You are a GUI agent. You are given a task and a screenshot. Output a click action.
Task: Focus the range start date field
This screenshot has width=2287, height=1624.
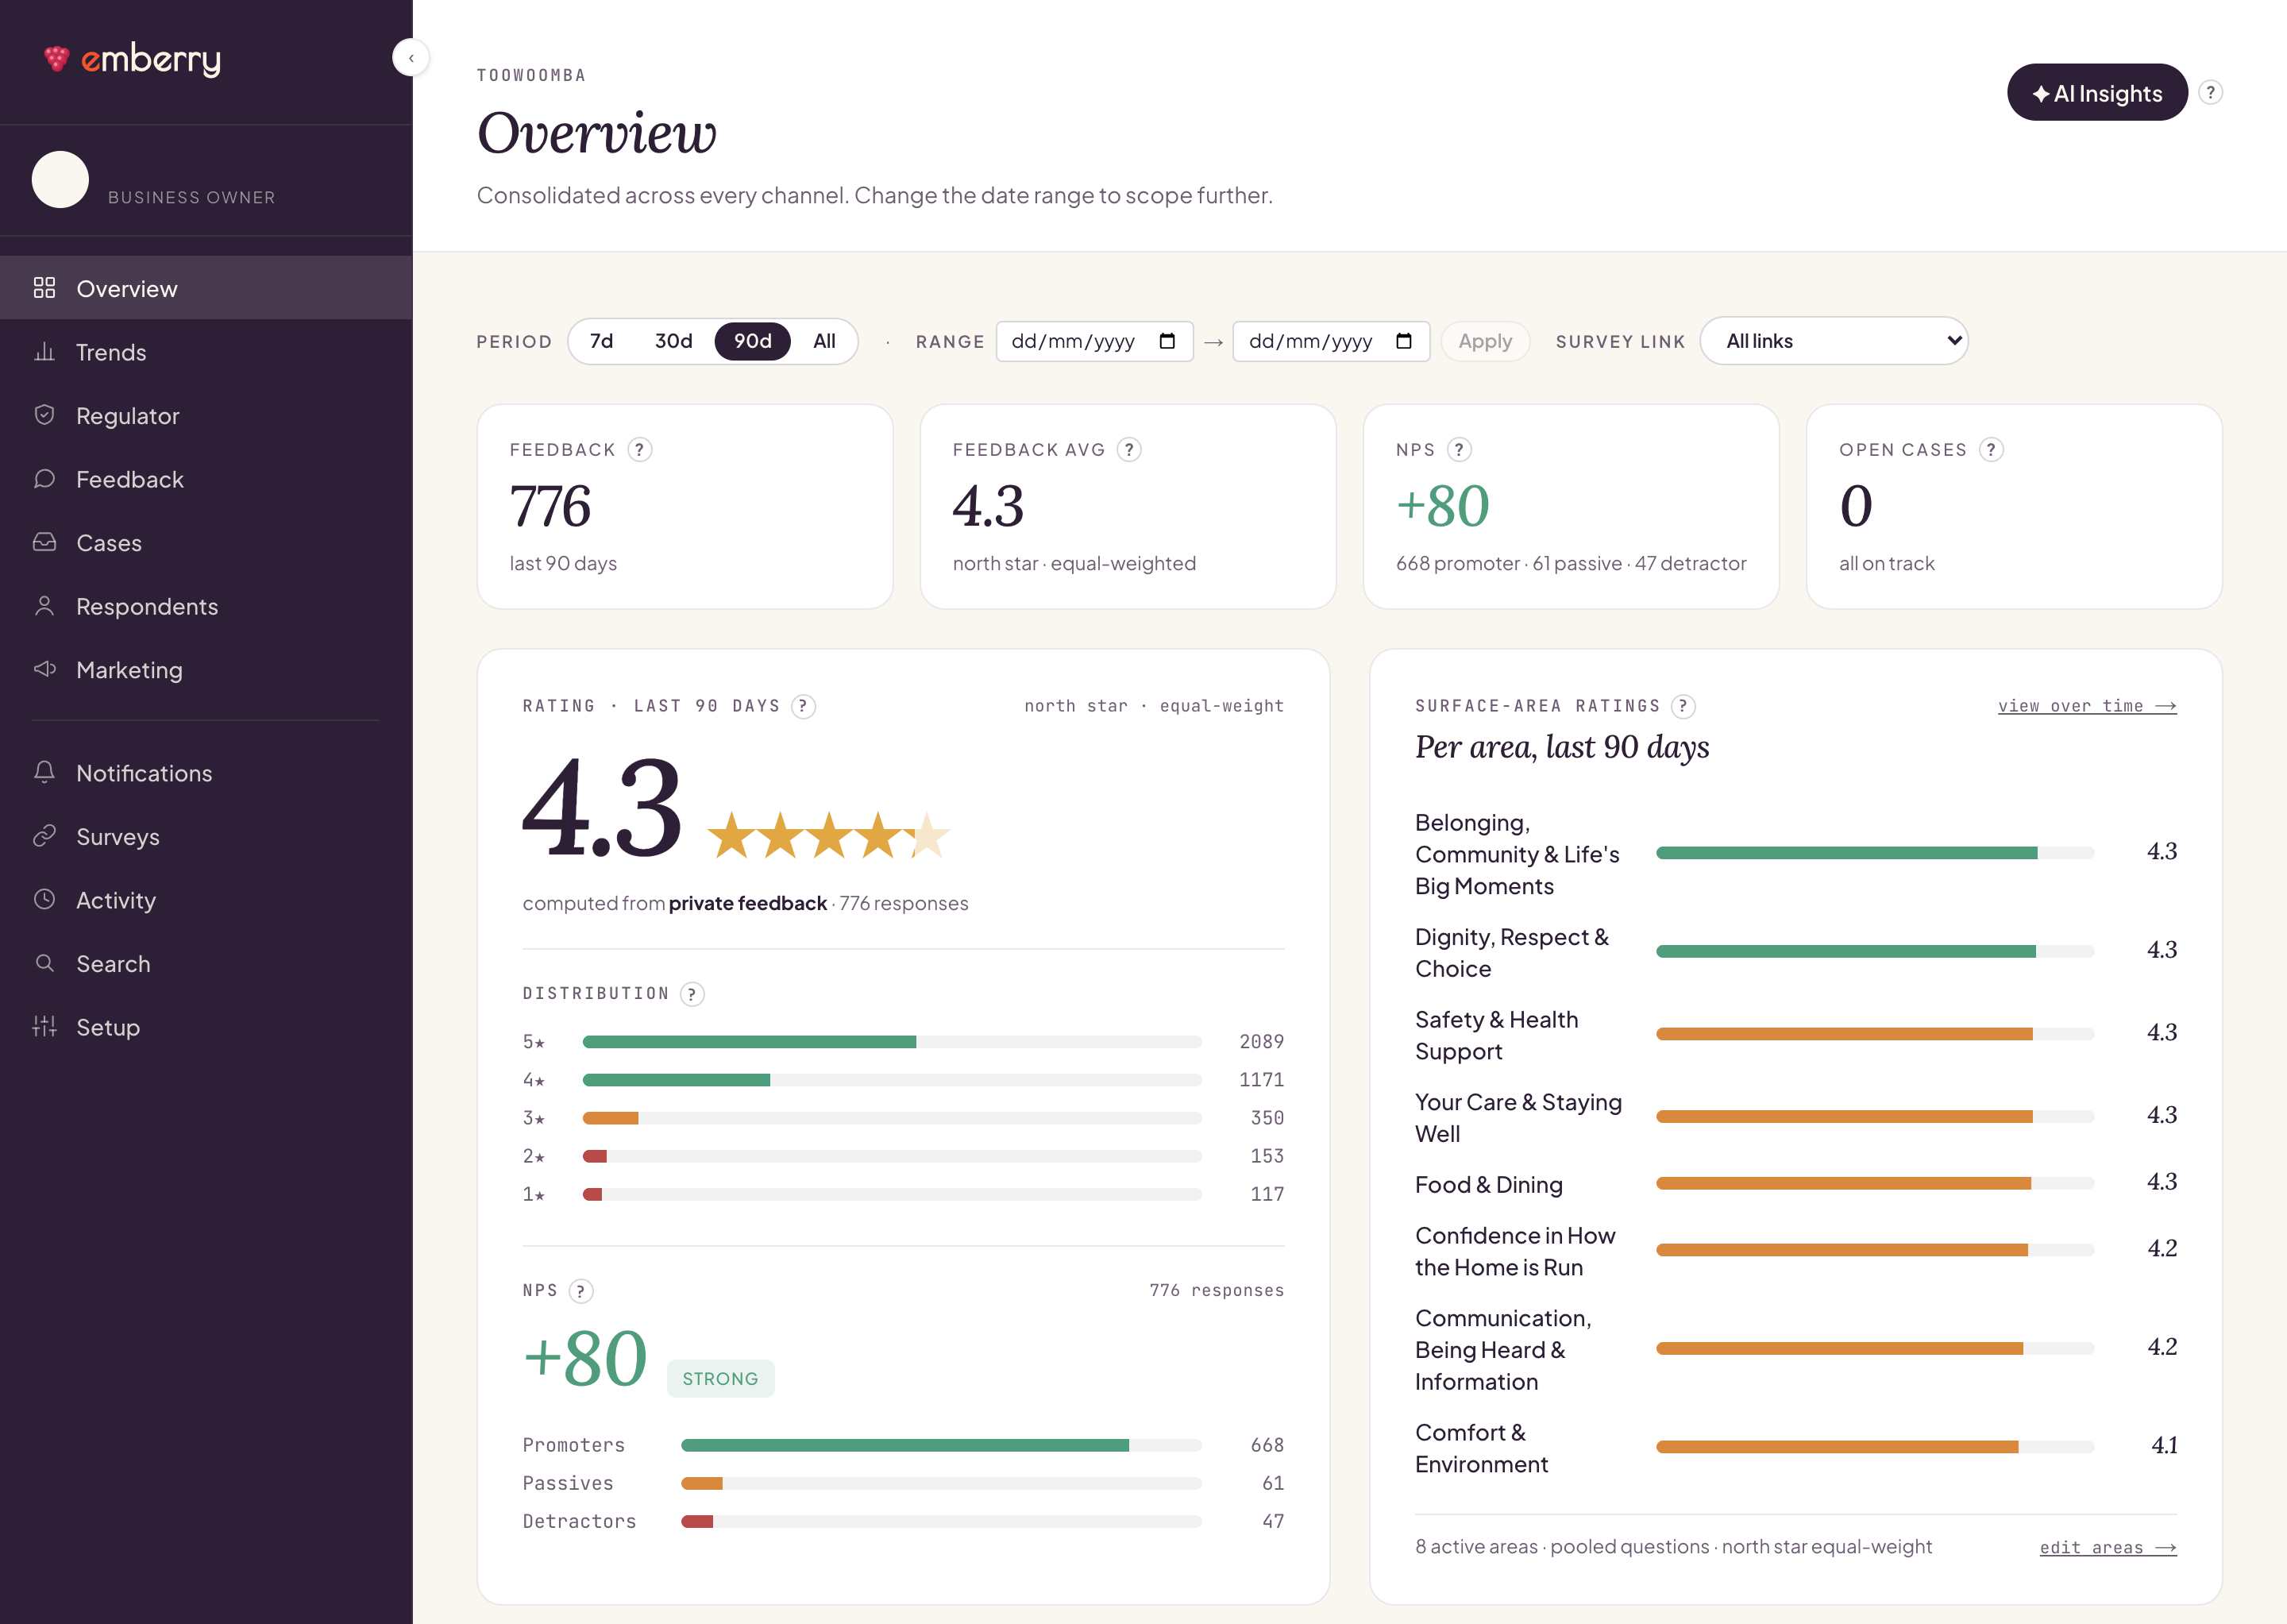[1094, 341]
